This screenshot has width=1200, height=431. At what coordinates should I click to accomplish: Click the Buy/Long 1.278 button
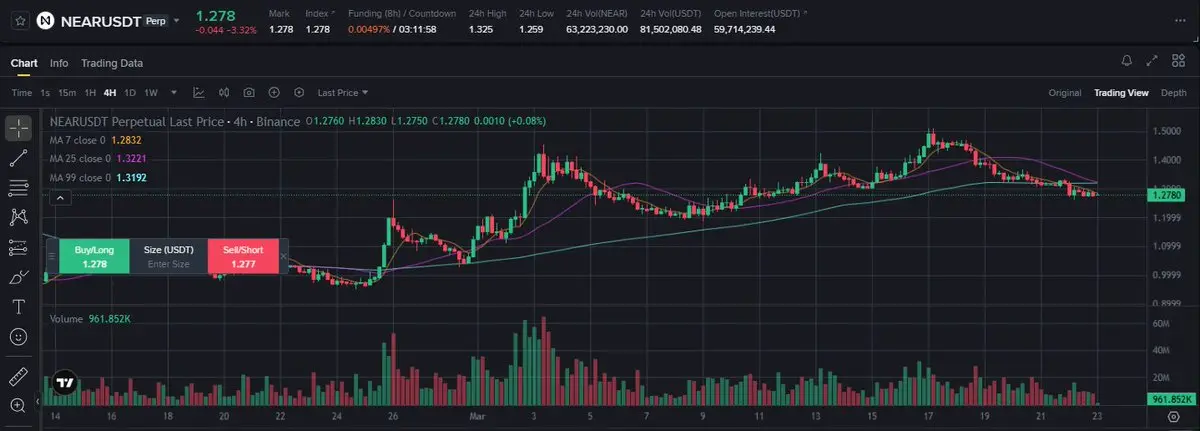pos(94,256)
